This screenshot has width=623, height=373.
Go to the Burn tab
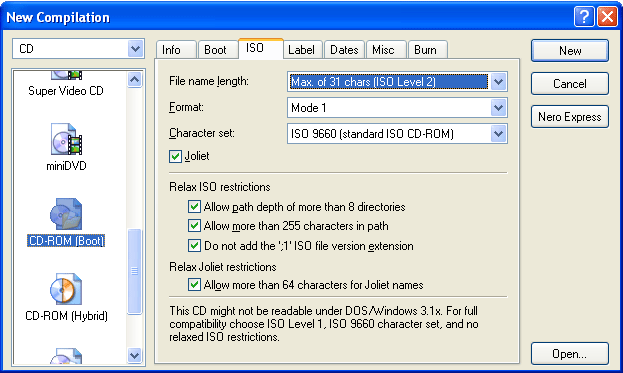click(428, 50)
